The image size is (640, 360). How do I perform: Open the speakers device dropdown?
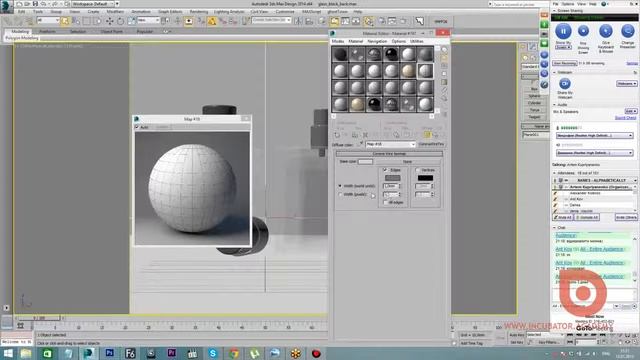click(x=595, y=153)
